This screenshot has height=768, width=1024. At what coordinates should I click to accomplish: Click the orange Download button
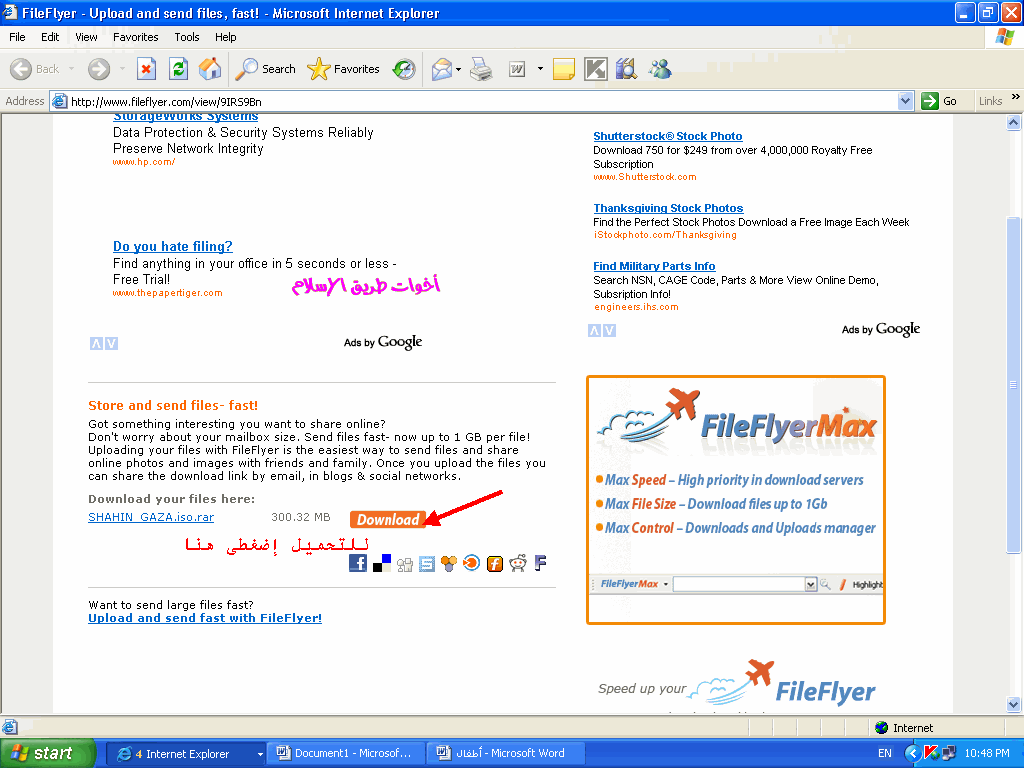click(388, 519)
